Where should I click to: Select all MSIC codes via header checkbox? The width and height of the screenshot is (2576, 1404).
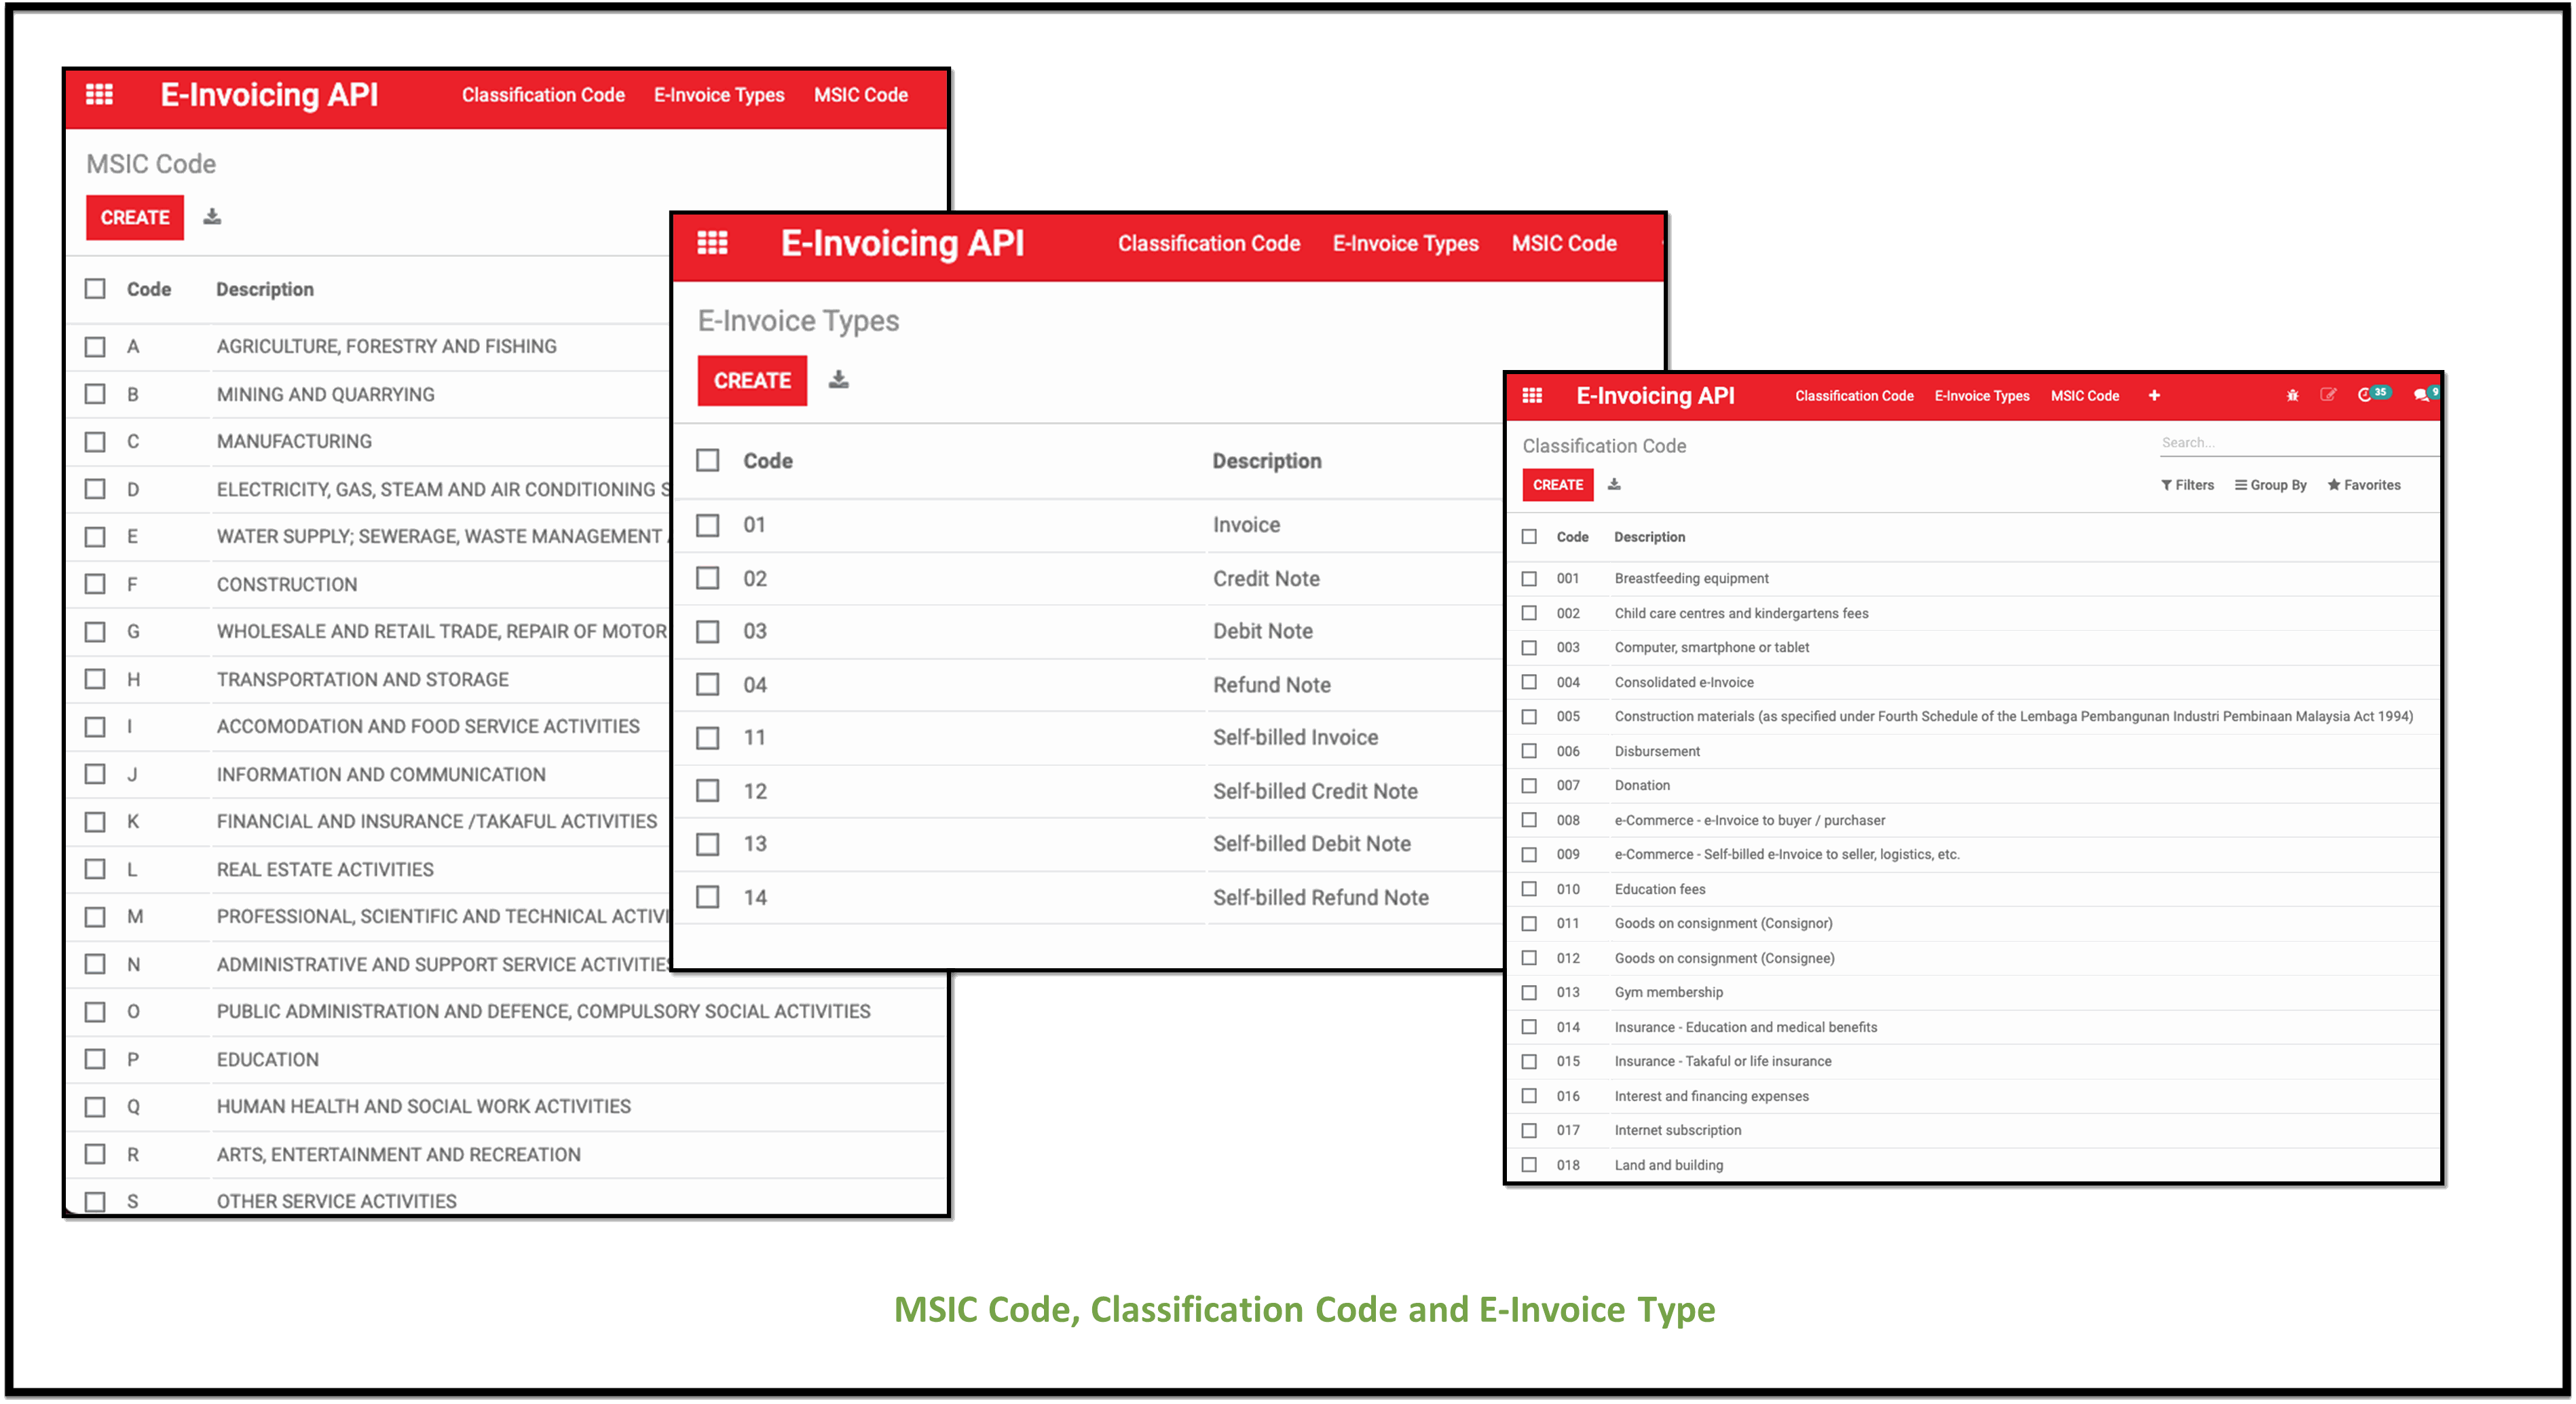[95, 289]
